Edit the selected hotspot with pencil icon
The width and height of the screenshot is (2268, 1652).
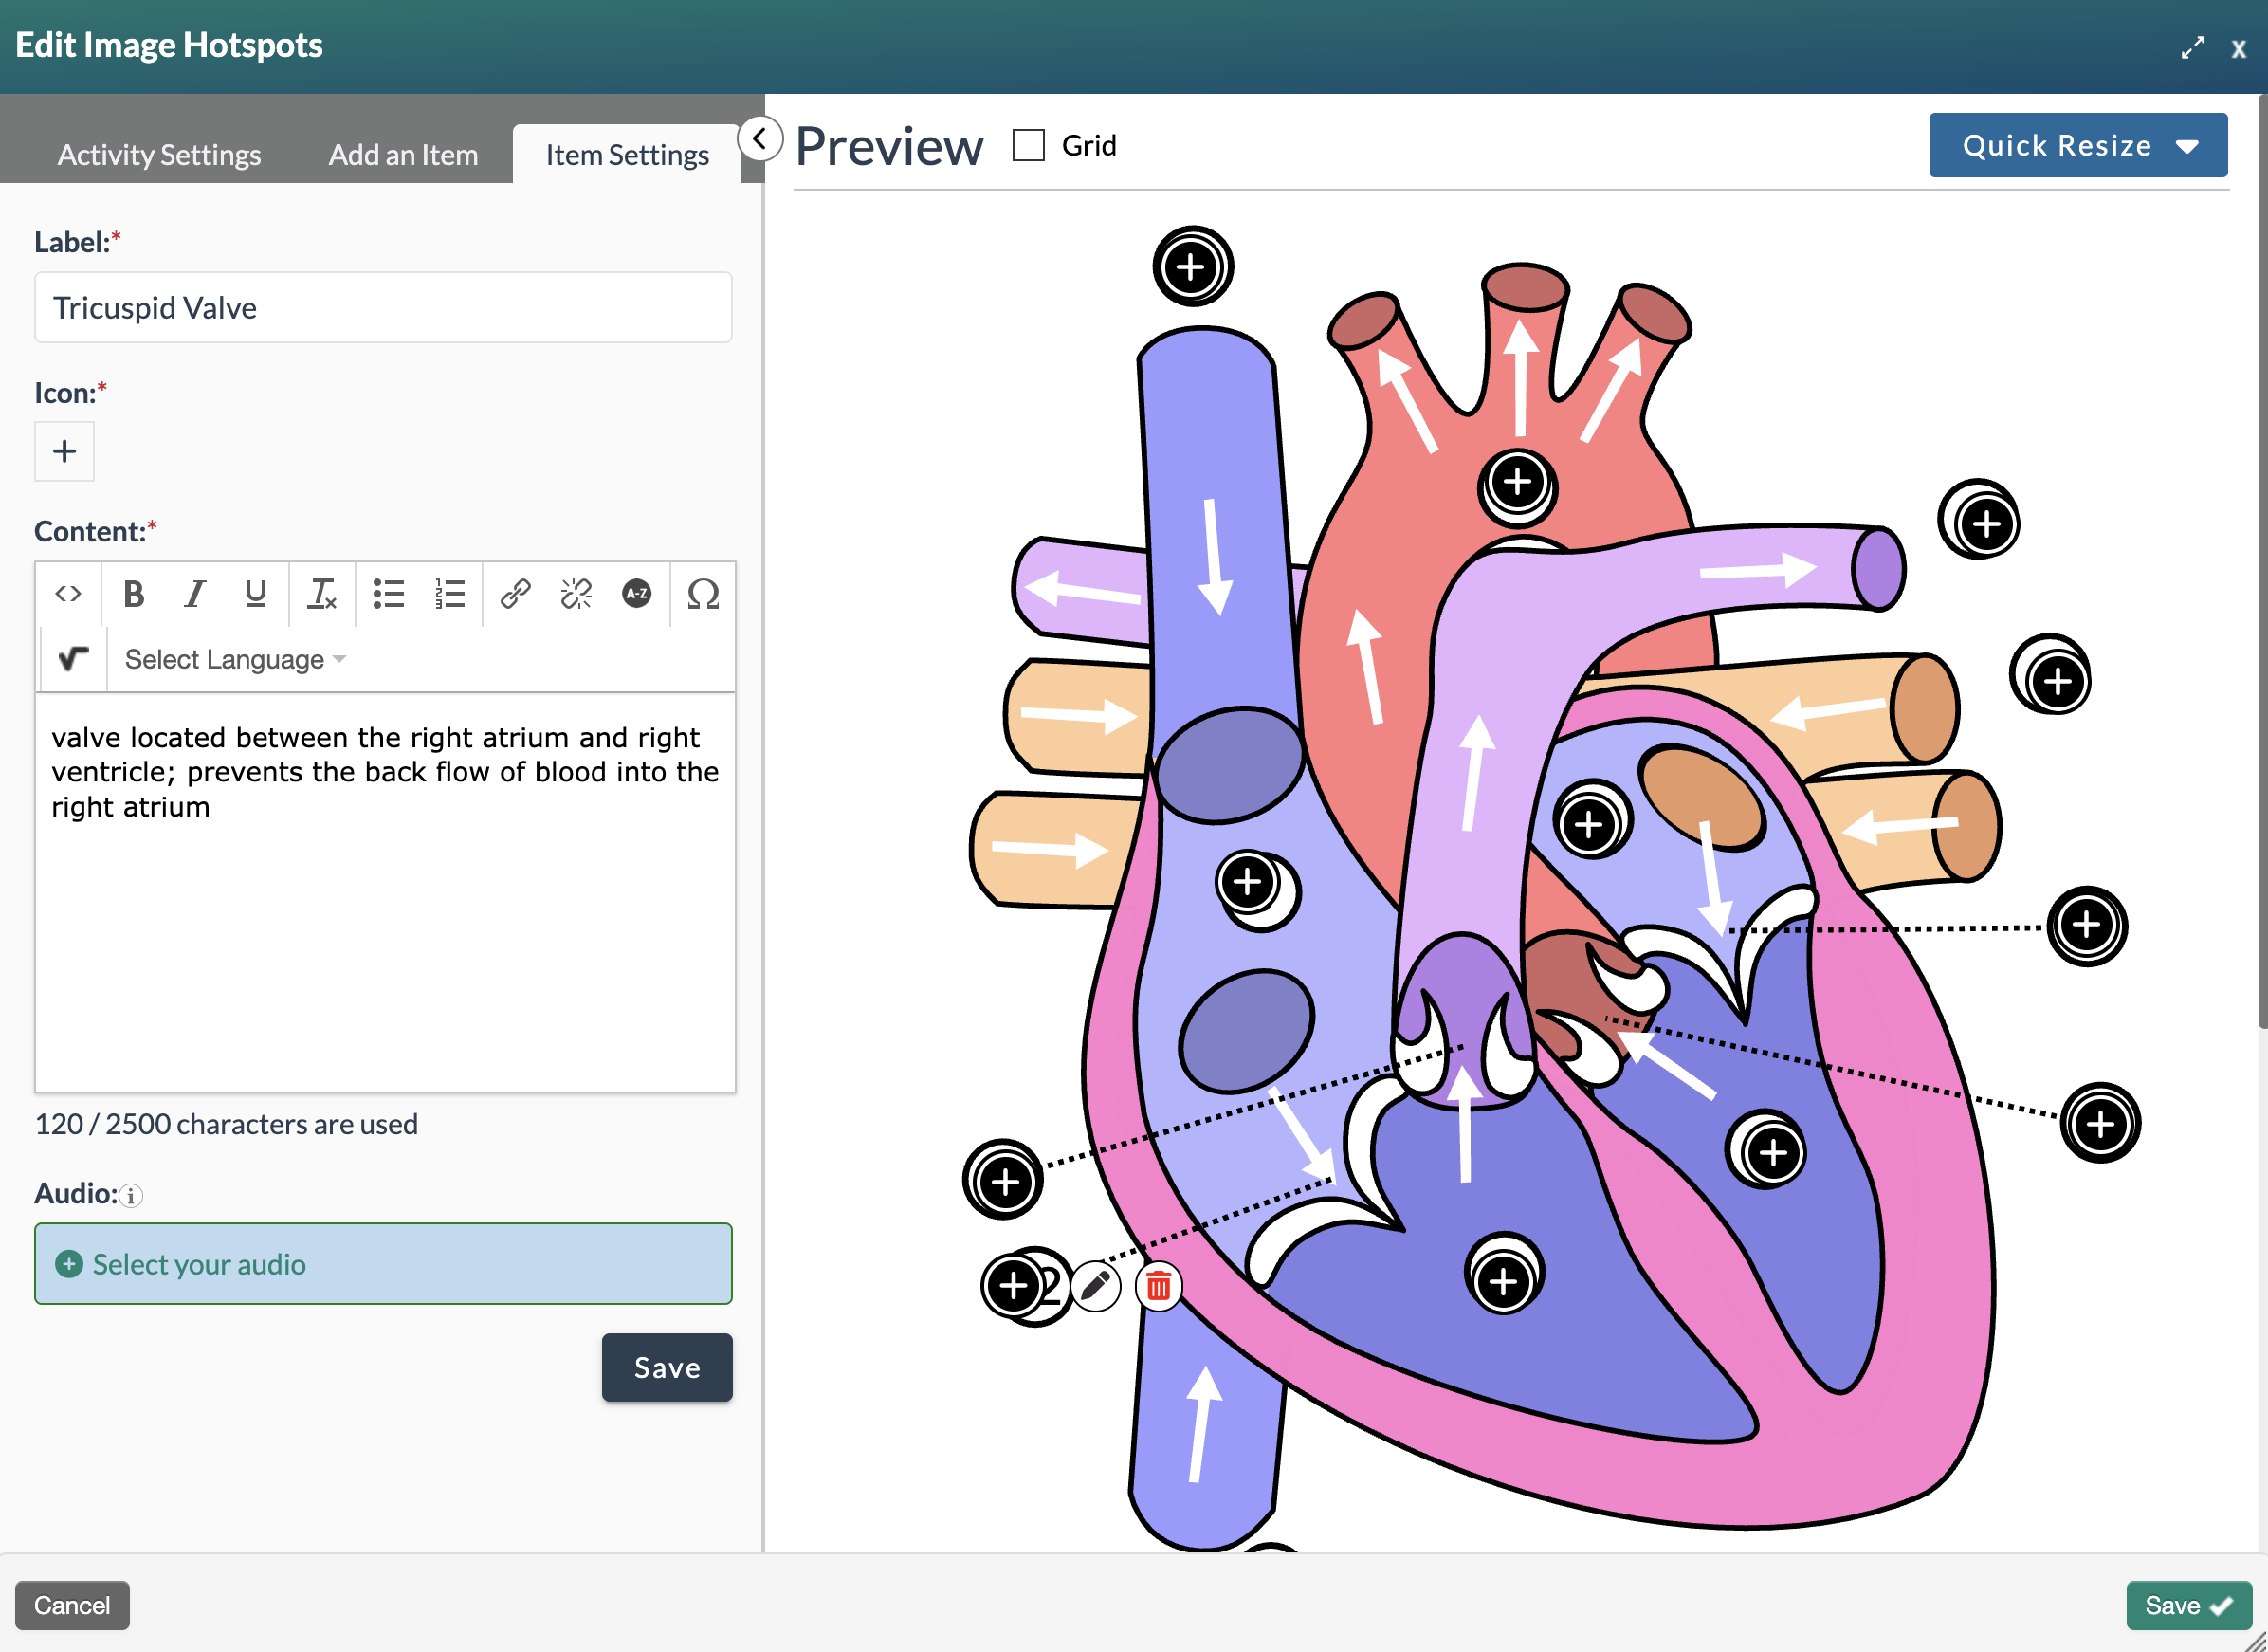point(1096,1285)
